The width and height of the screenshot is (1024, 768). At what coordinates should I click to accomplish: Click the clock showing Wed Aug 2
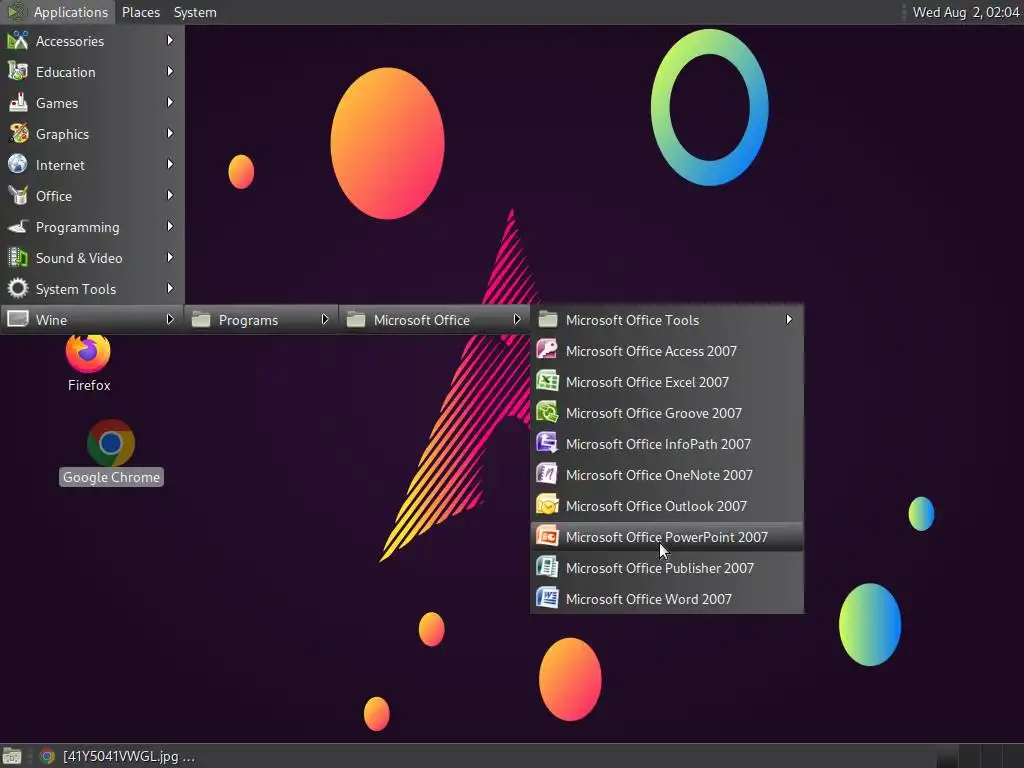(965, 12)
